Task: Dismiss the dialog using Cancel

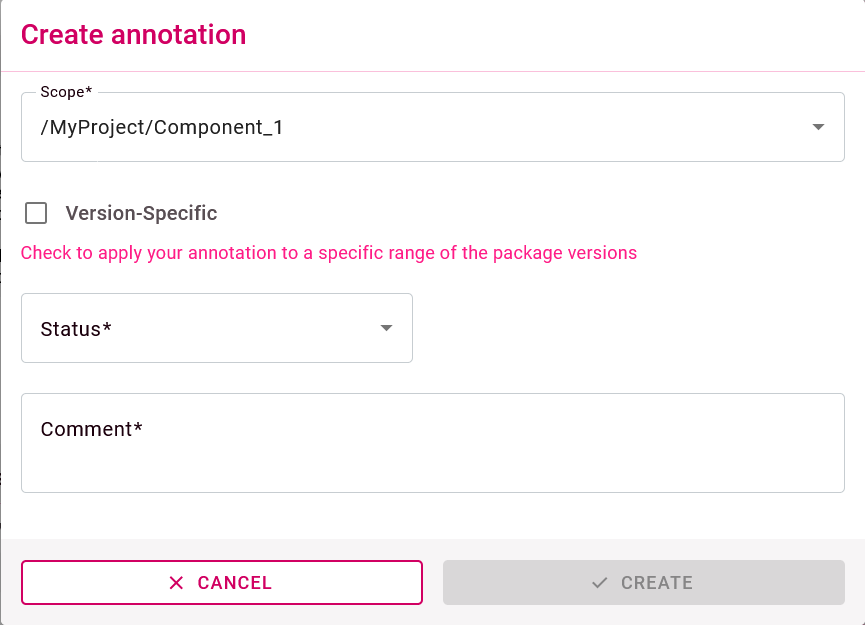Action: point(221,583)
